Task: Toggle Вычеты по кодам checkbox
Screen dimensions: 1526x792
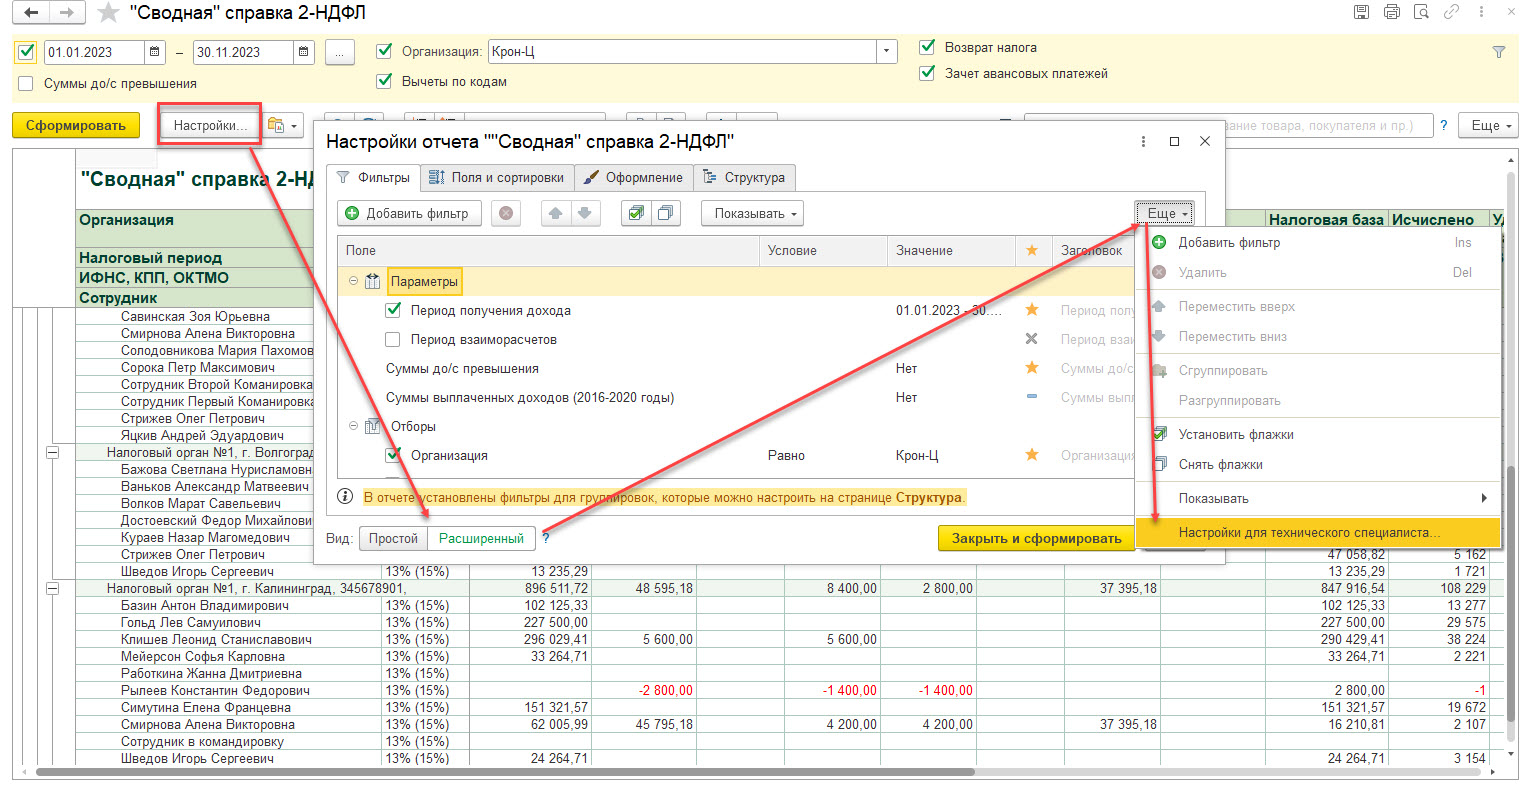Action: click(384, 81)
